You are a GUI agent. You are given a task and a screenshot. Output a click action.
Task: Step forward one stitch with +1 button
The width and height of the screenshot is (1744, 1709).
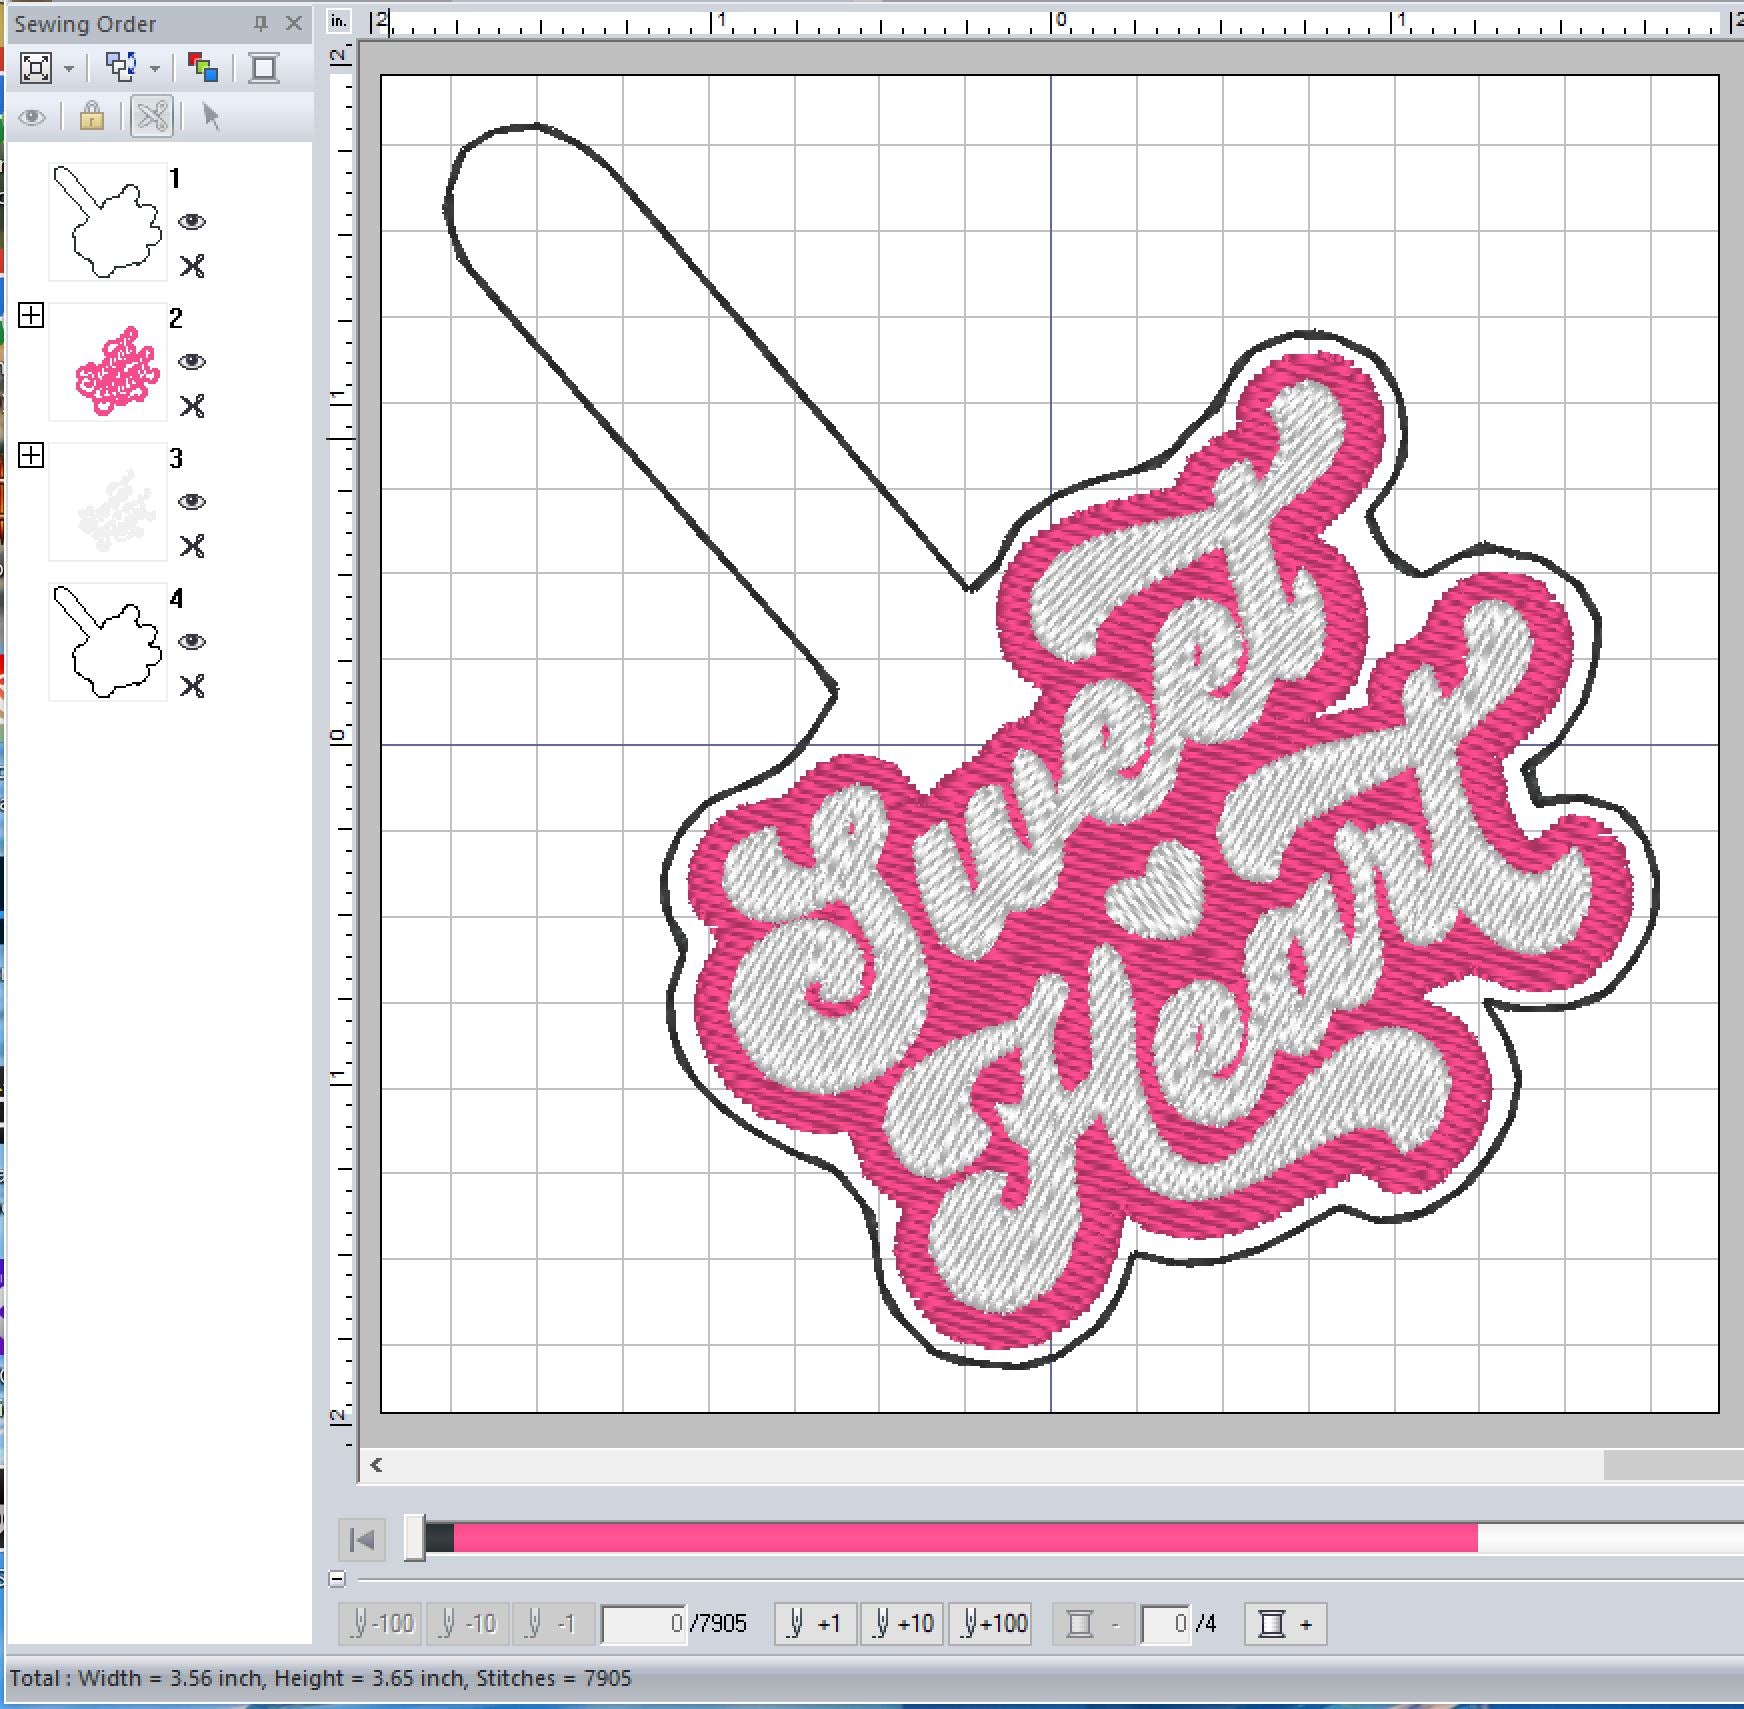tap(815, 1623)
